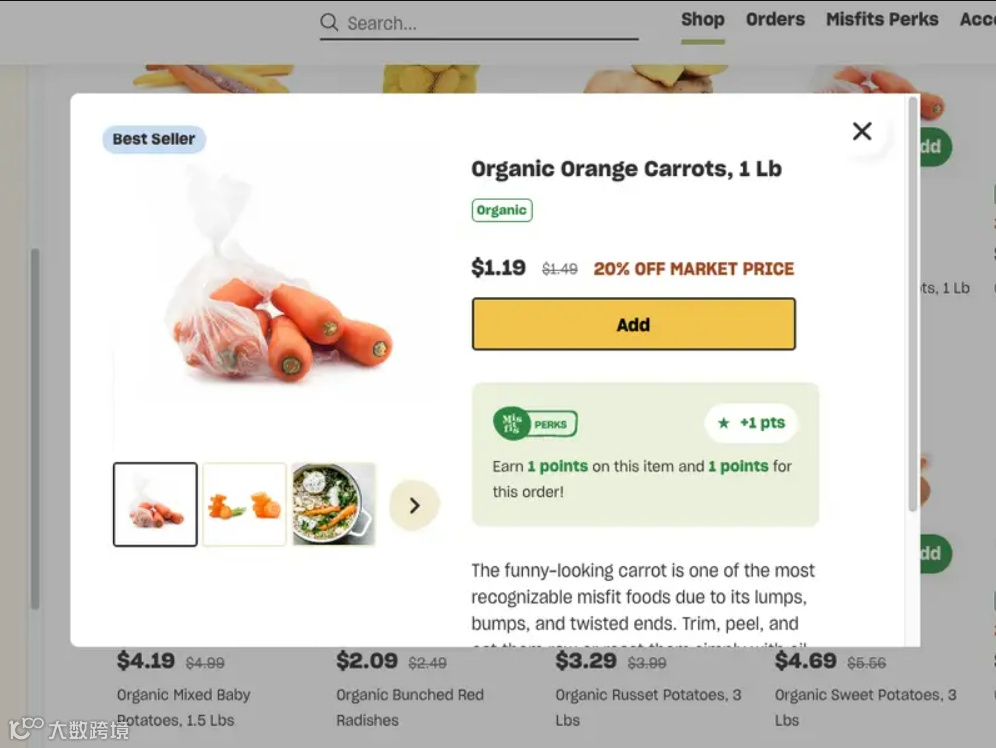Click the Best Seller badge
Screen dimensions: 996x748
(154, 139)
